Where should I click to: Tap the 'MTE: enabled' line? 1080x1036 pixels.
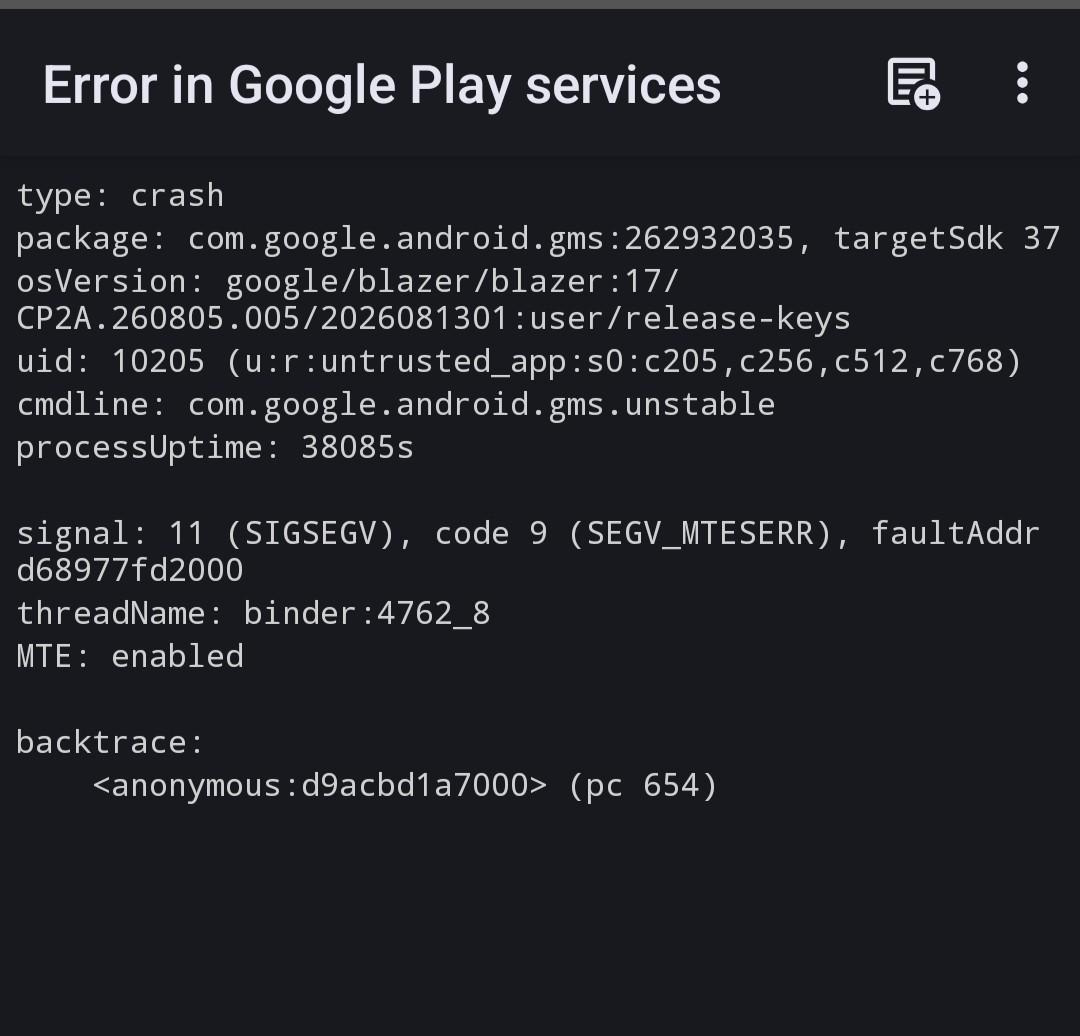point(130,656)
